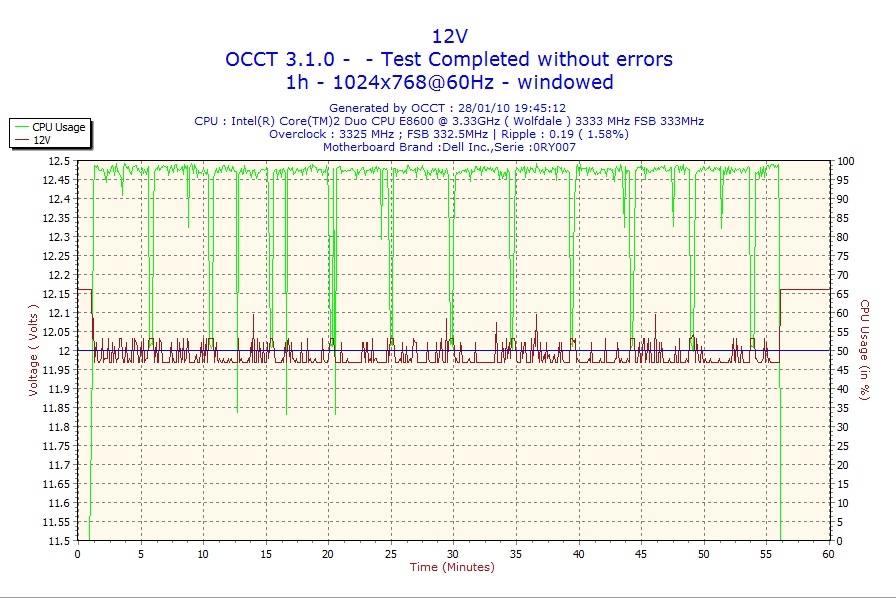The width and height of the screenshot is (896, 598).
Task: Click the 11.5 voltage axis label
Action: pos(59,541)
